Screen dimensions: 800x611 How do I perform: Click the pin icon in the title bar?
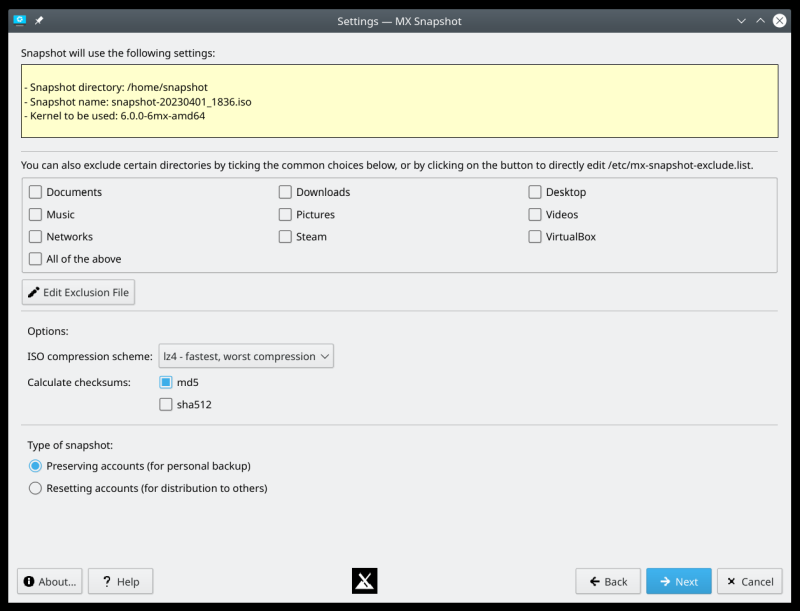pos(39,20)
